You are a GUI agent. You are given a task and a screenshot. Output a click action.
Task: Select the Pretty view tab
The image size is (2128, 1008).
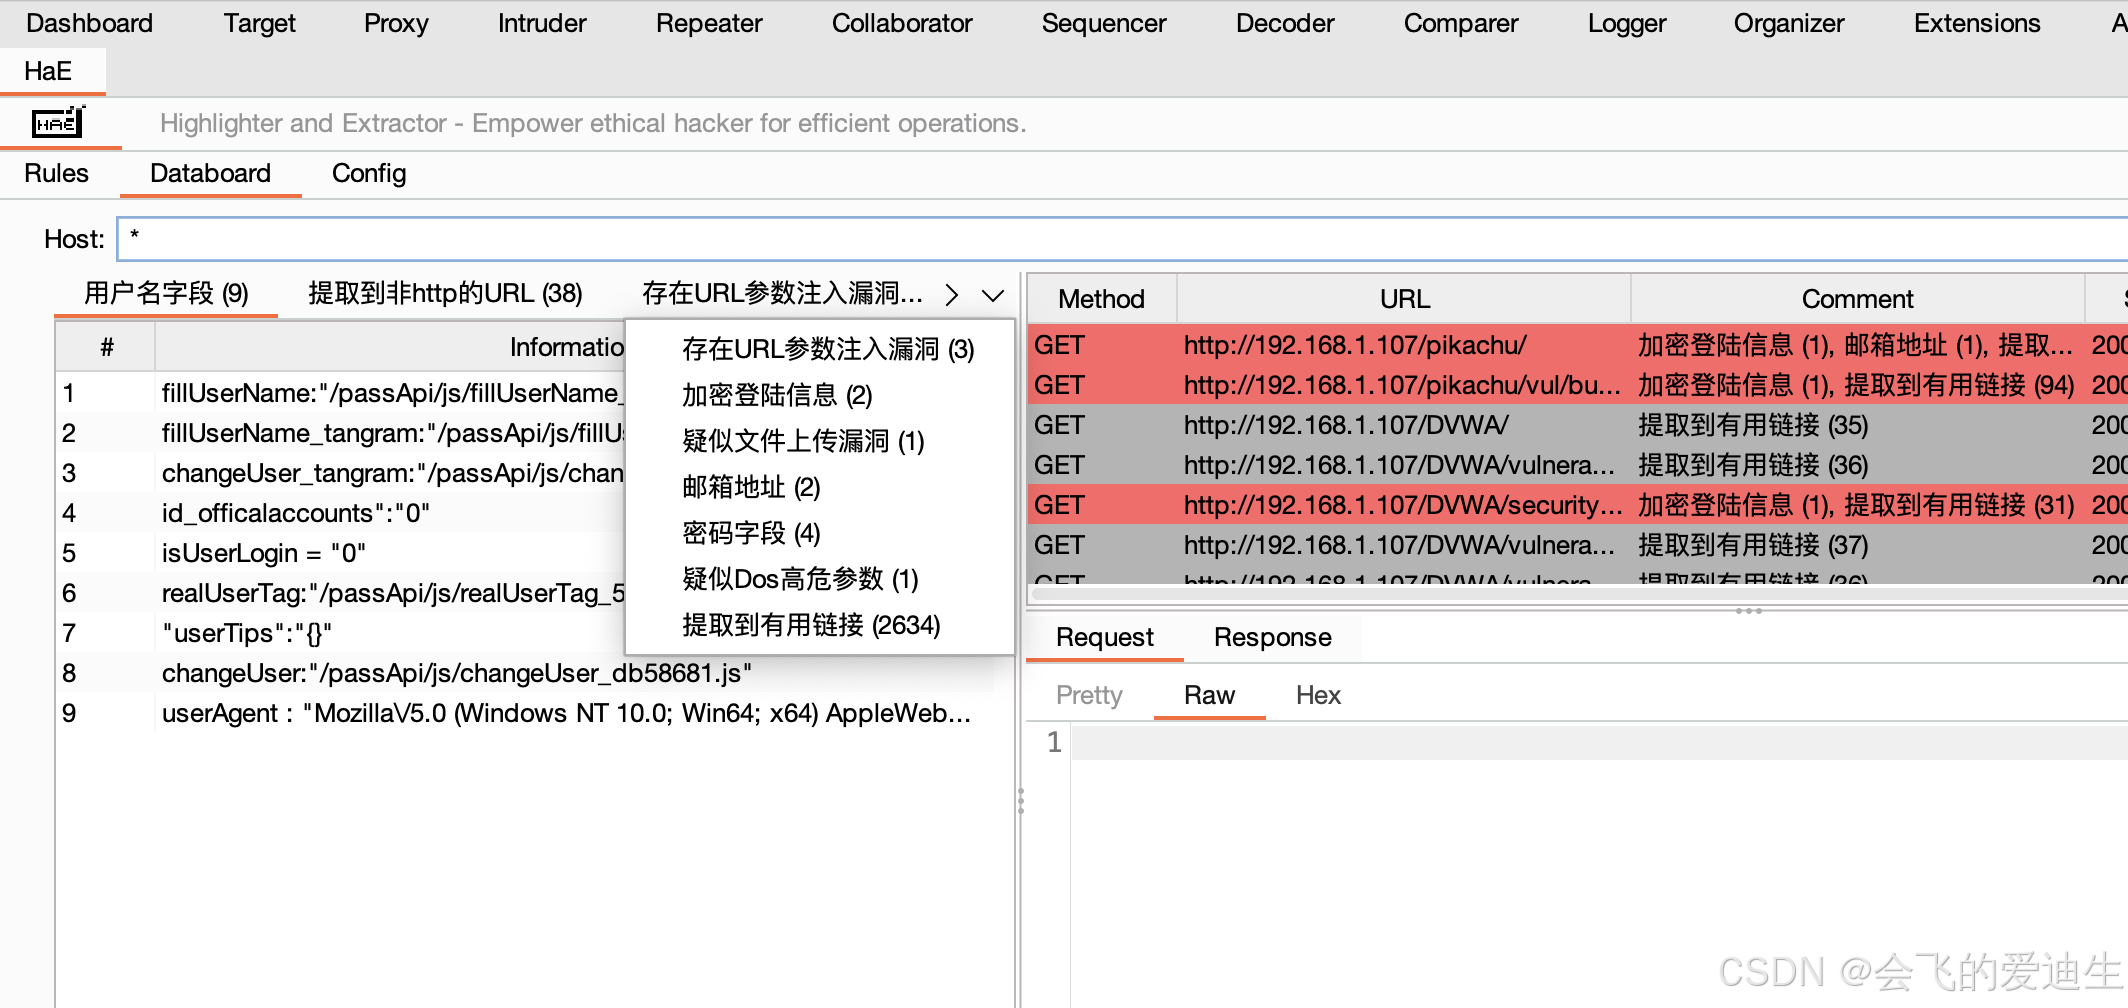click(x=1089, y=695)
